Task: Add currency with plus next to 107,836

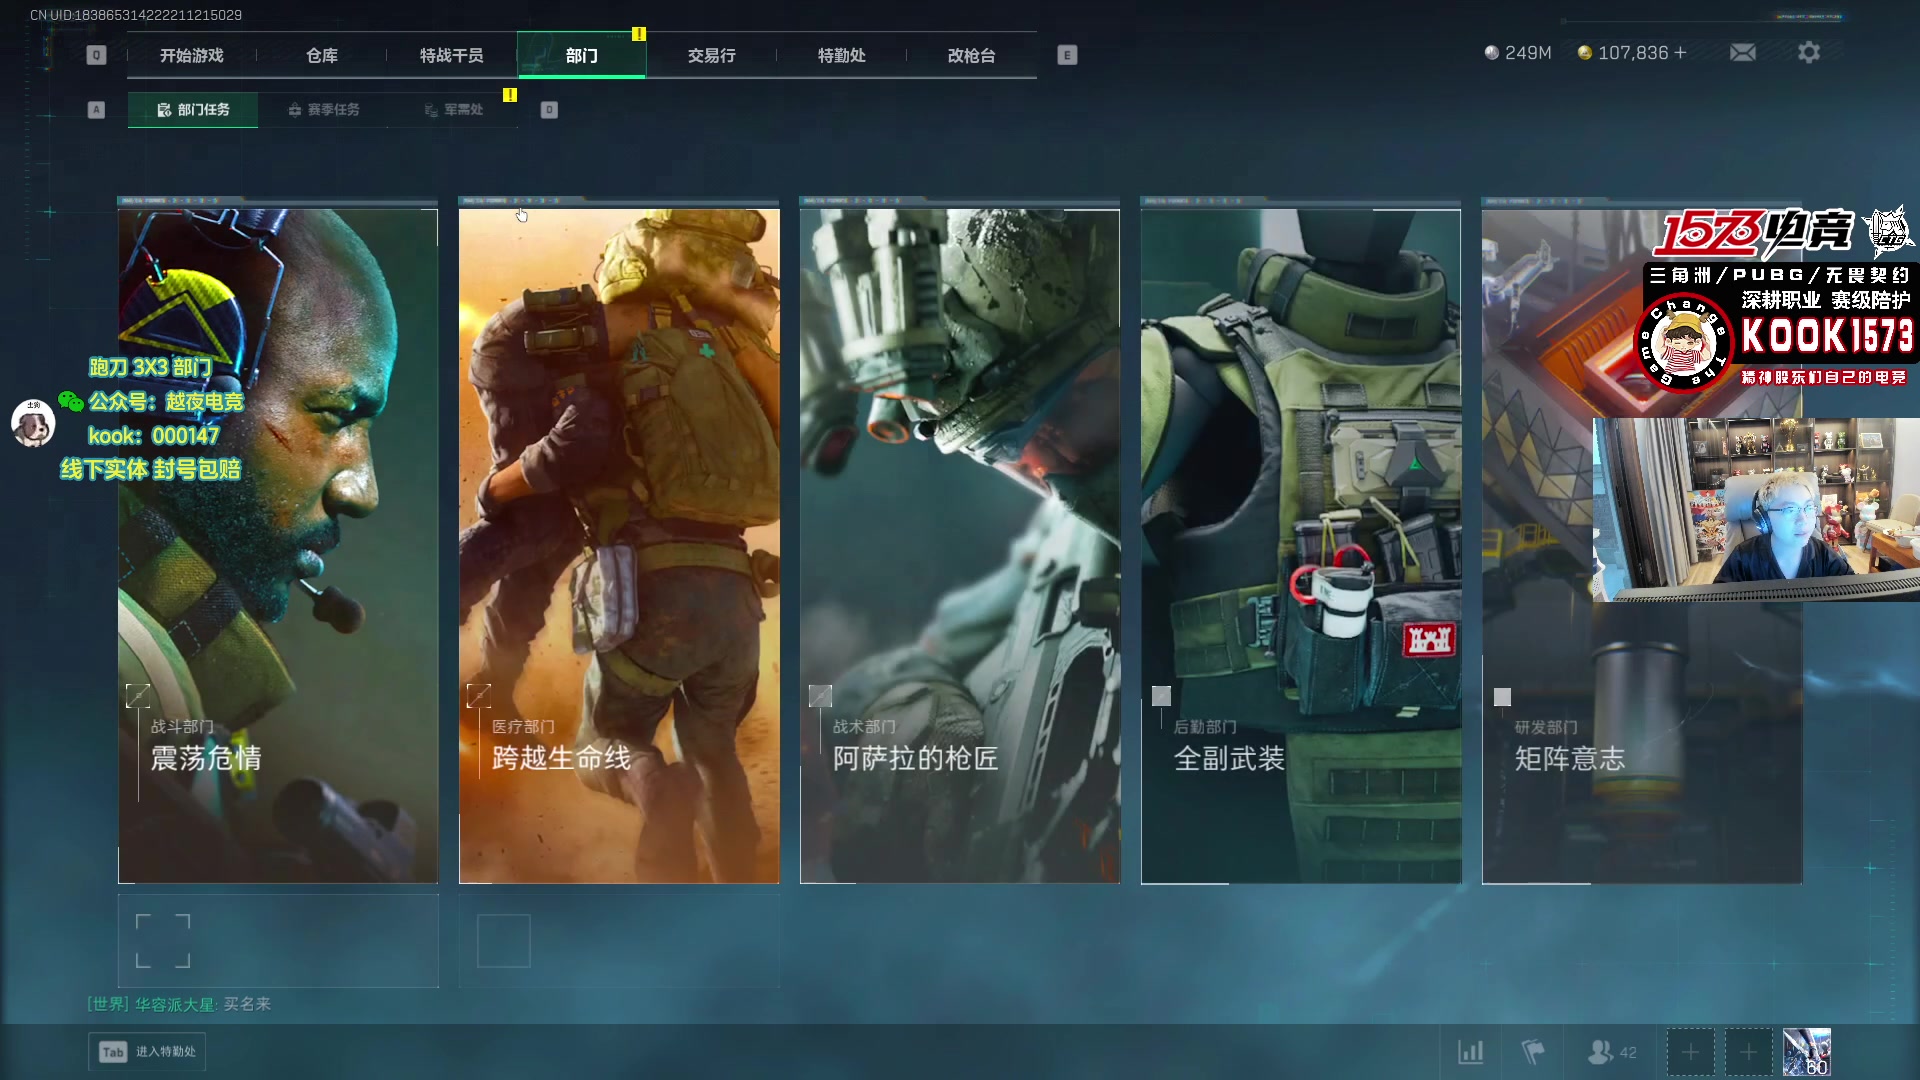Action: click(x=1680, y=52)
